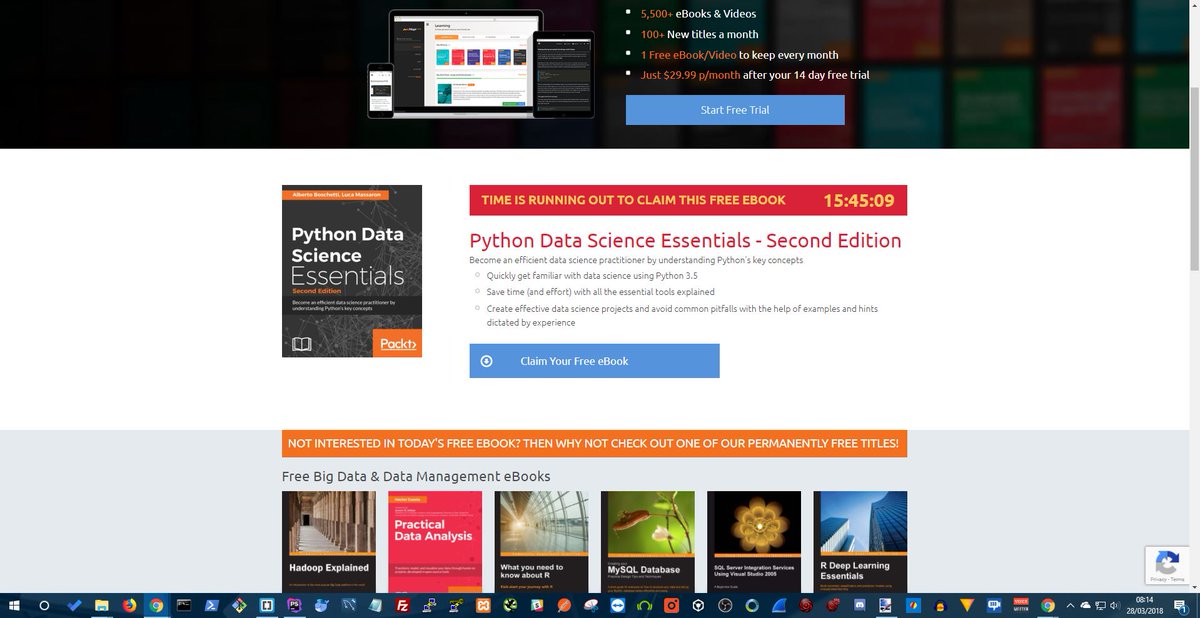
Task: Claim Your Free eBook button
Action: [x=594, y=361]
